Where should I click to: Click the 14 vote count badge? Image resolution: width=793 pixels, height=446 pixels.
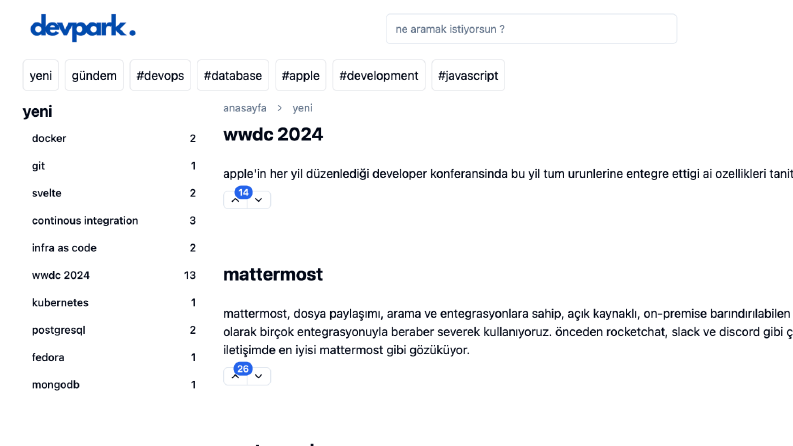coord(243,192)
